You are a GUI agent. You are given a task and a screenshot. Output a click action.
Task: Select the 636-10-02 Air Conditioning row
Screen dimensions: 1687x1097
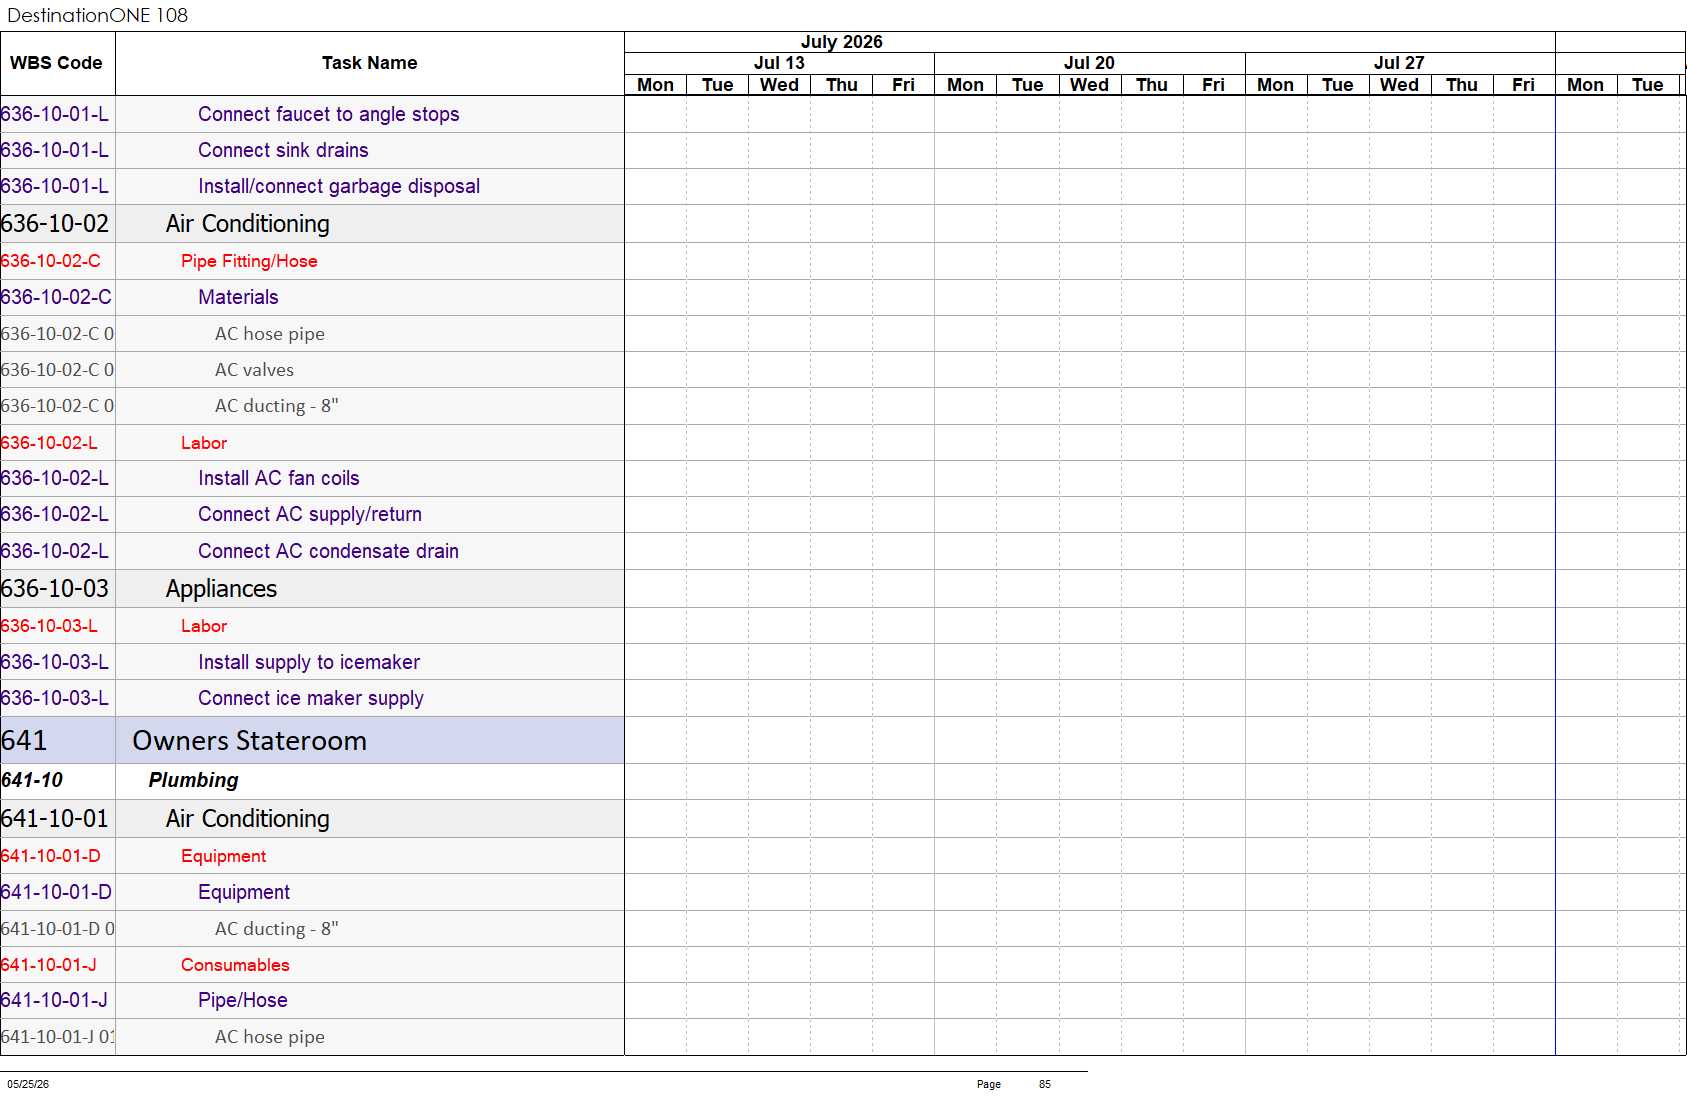point(312,224)
